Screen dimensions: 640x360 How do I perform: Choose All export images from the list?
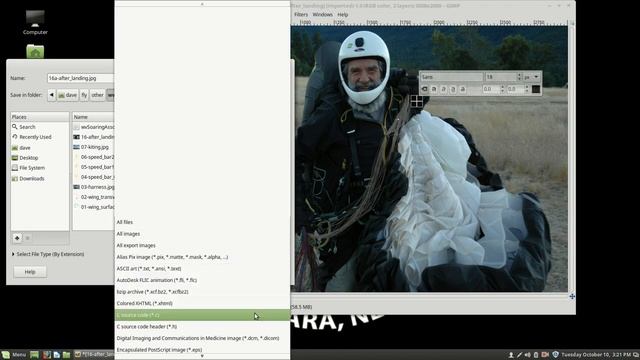[202, 245]
